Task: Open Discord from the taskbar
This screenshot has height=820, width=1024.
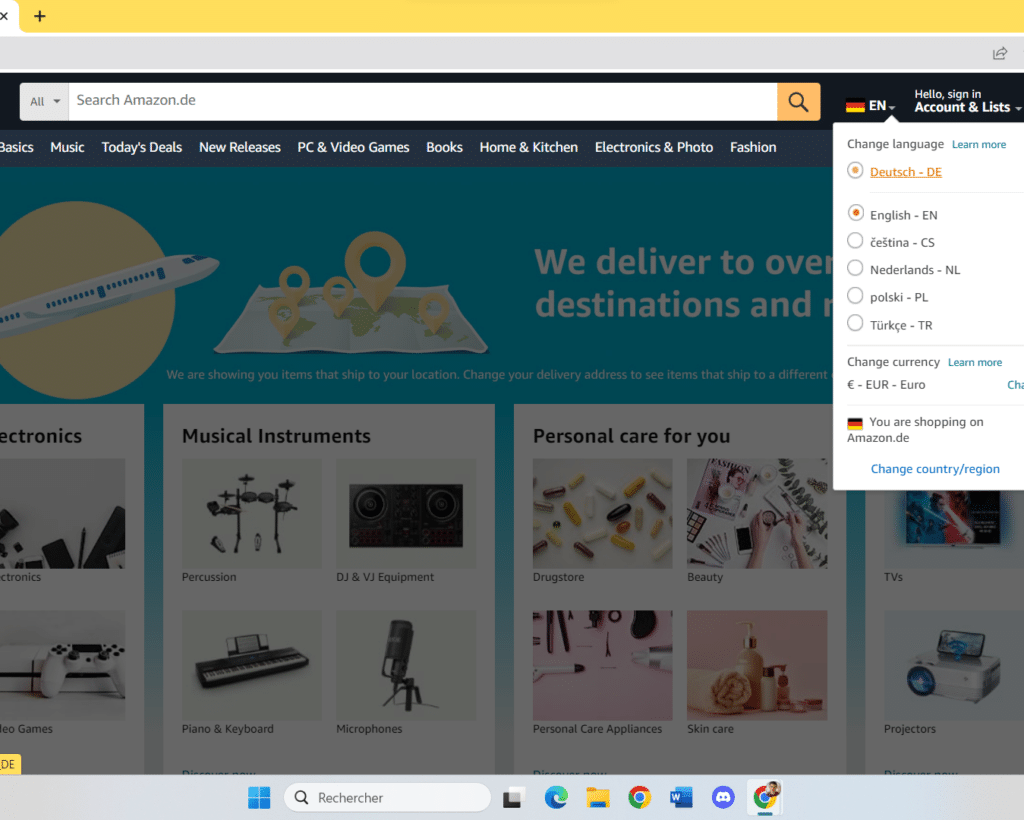Action: (723, 797)
